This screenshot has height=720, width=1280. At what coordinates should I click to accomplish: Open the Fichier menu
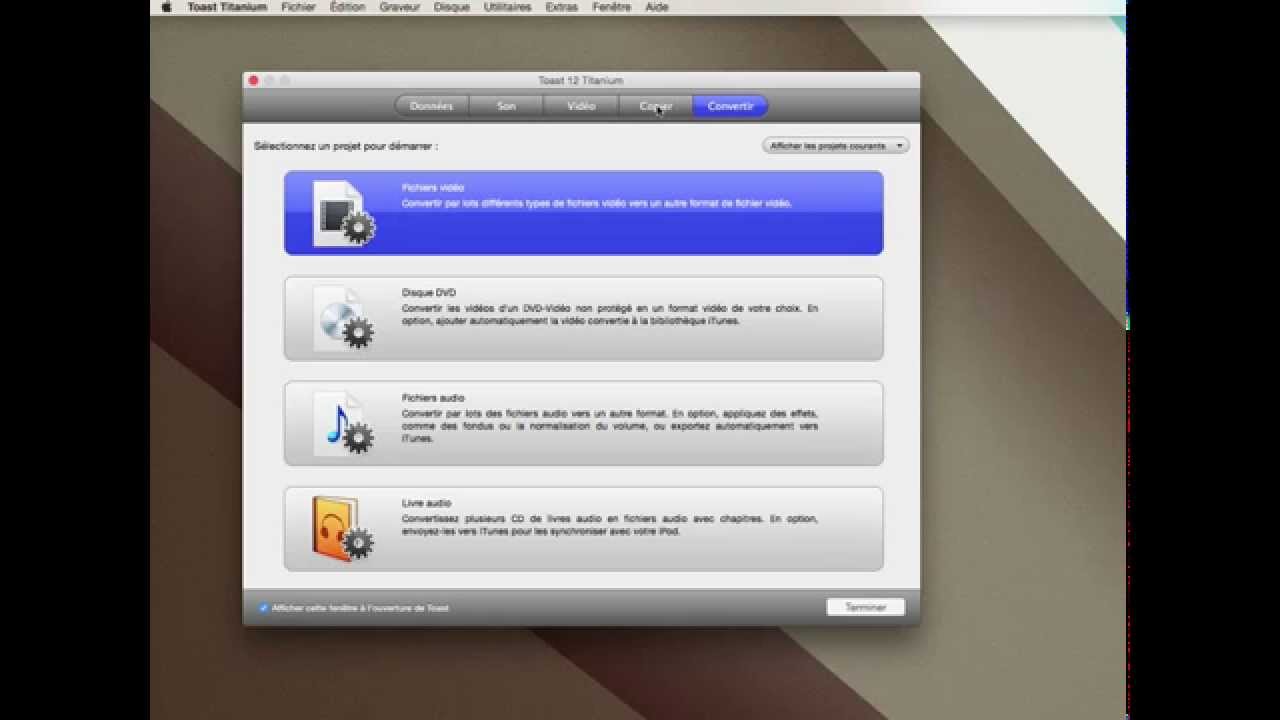(298, 7)
